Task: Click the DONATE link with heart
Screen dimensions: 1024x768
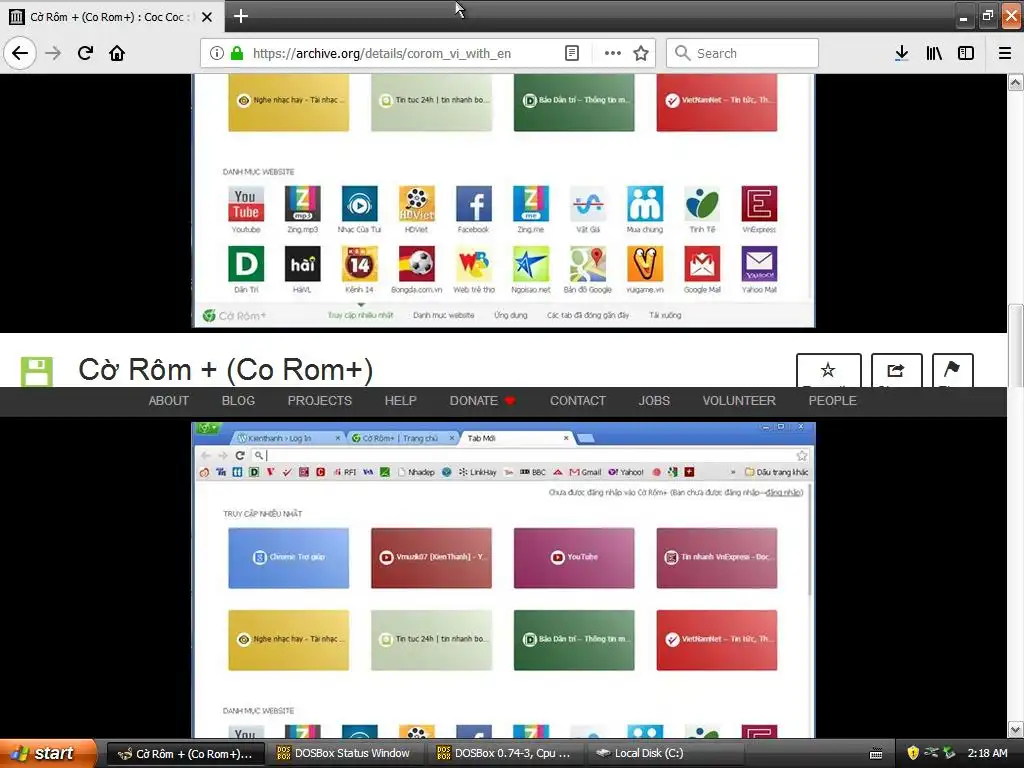Action: pyautogui.click(x=483, y=400)
